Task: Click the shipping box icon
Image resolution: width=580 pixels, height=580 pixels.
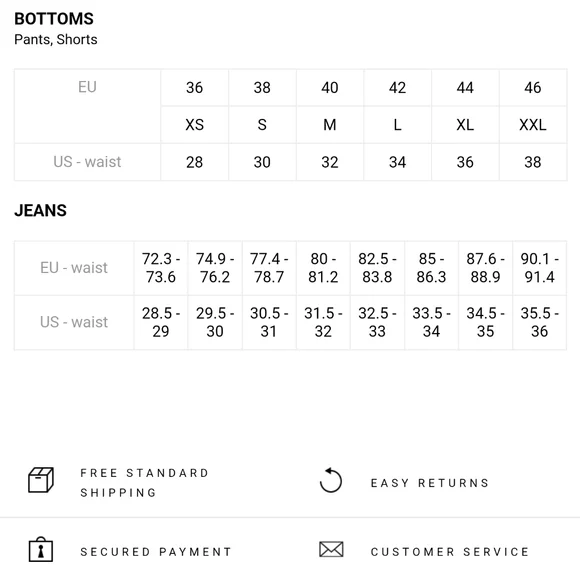Action: pos(41,480)
